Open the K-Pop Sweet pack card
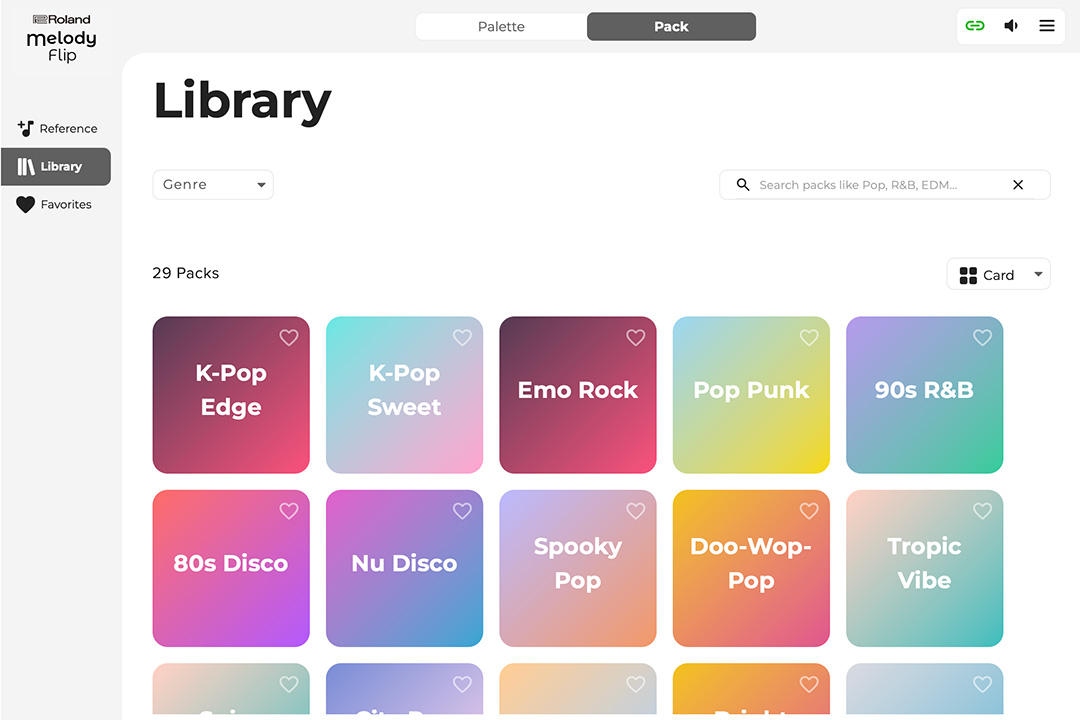 [x=404, y=395]
